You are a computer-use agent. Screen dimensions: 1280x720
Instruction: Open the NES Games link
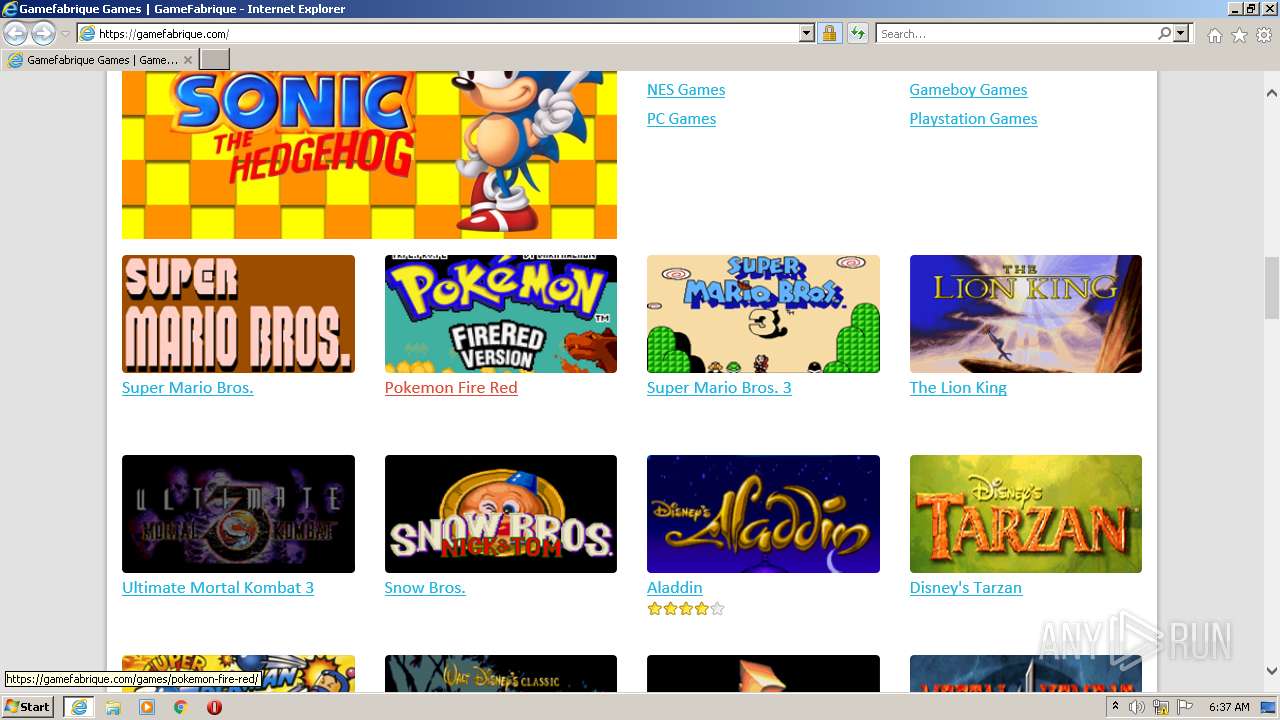pyautogui.click(x=686, y=90)
